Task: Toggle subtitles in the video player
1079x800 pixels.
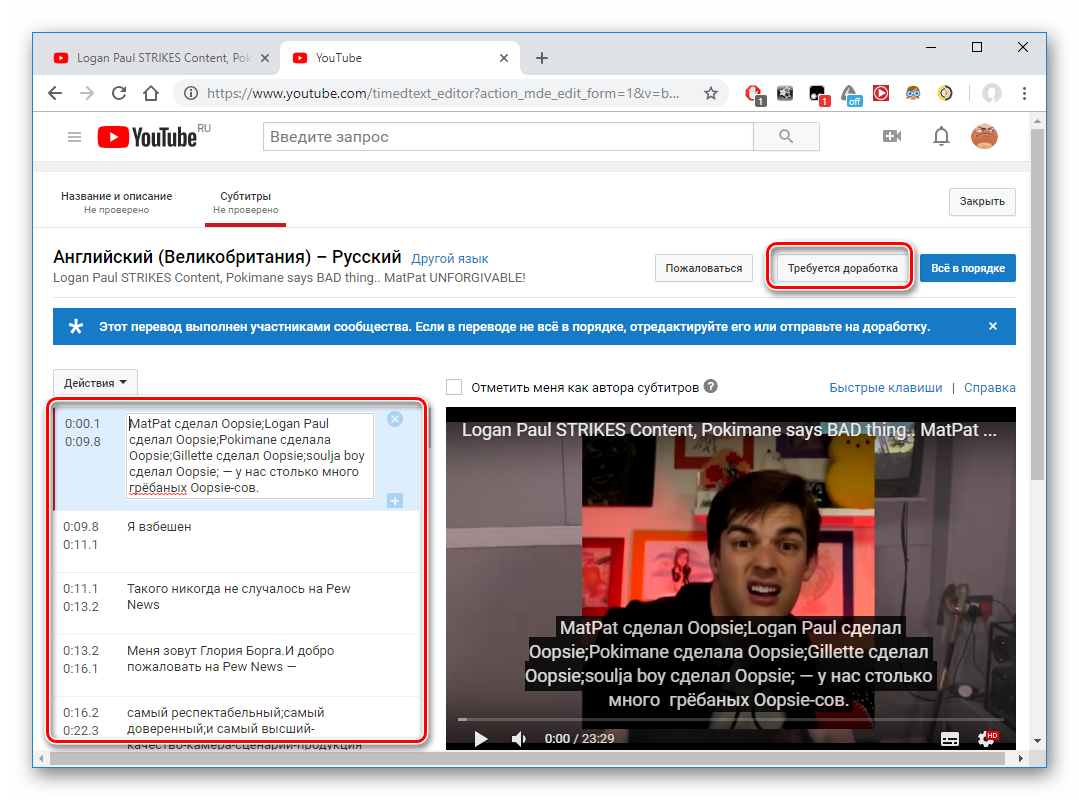Action: pos(950,738)
